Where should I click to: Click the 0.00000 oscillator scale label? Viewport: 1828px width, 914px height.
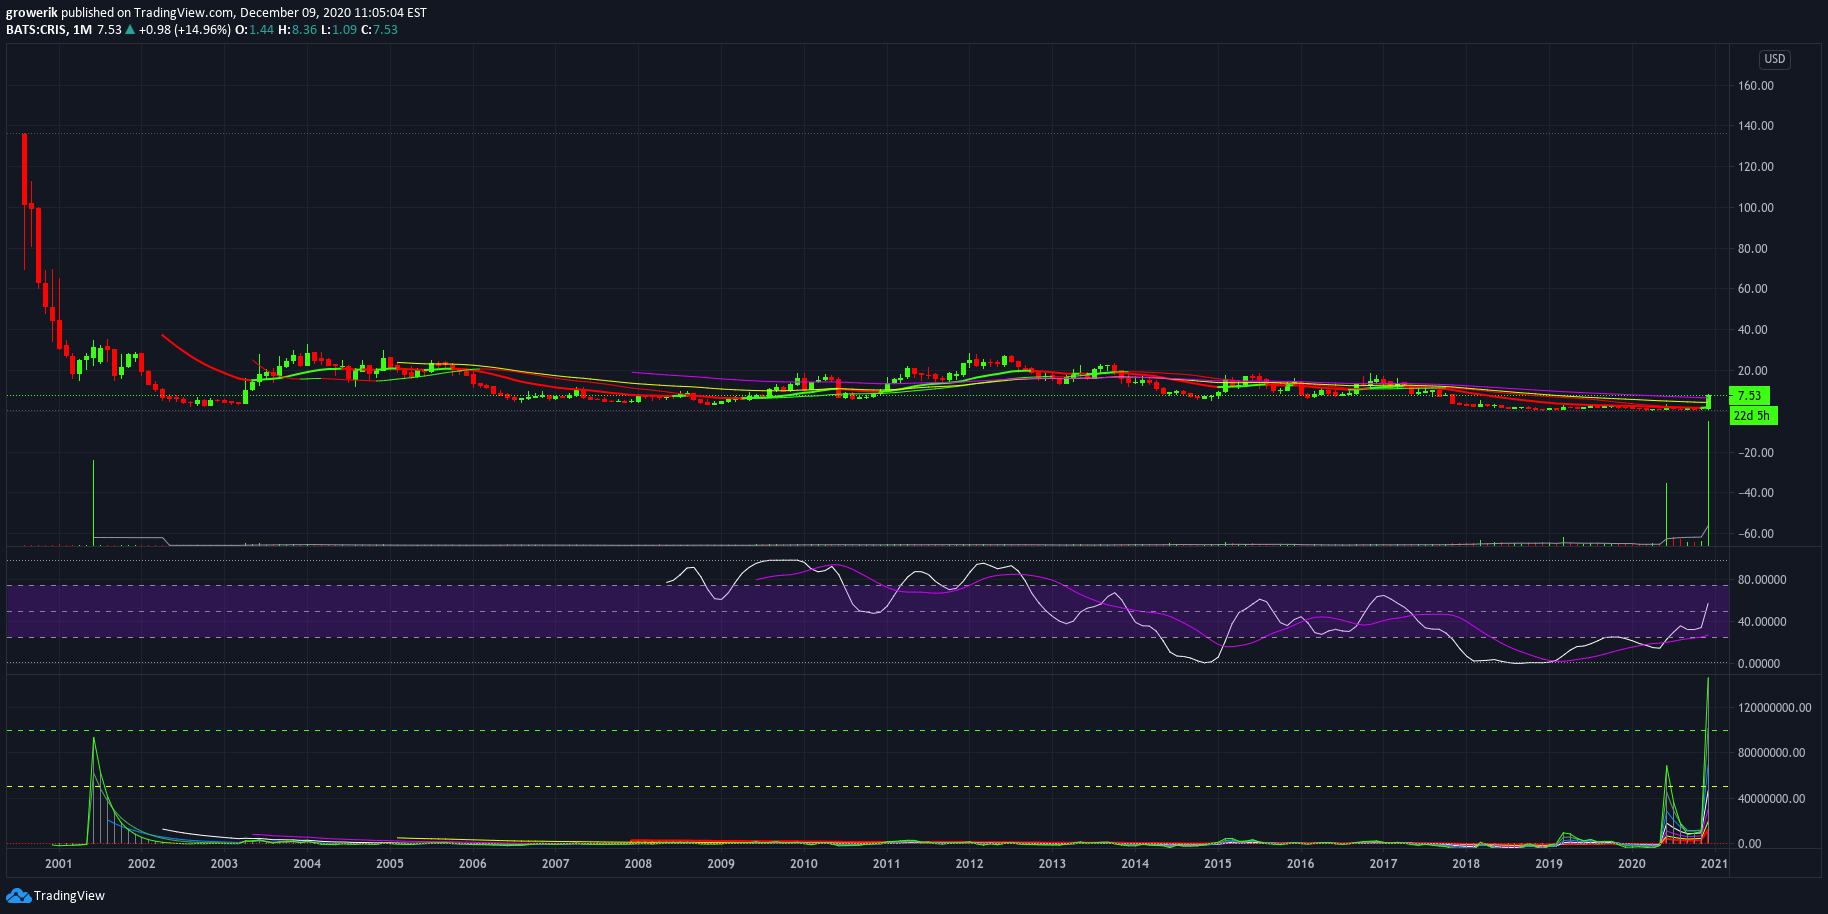click(1759, 664)
